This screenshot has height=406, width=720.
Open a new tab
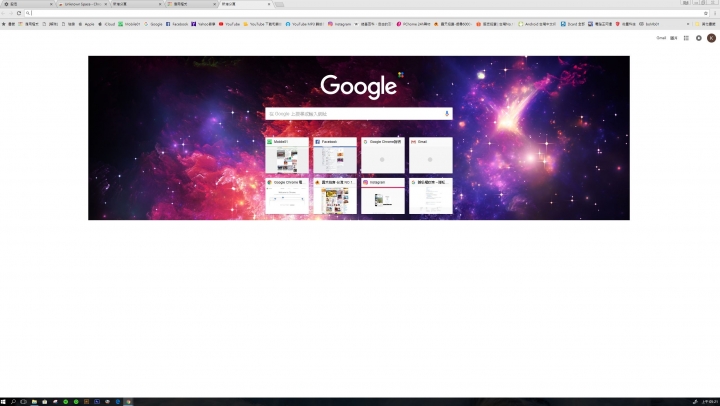click(x=279, y=5)
